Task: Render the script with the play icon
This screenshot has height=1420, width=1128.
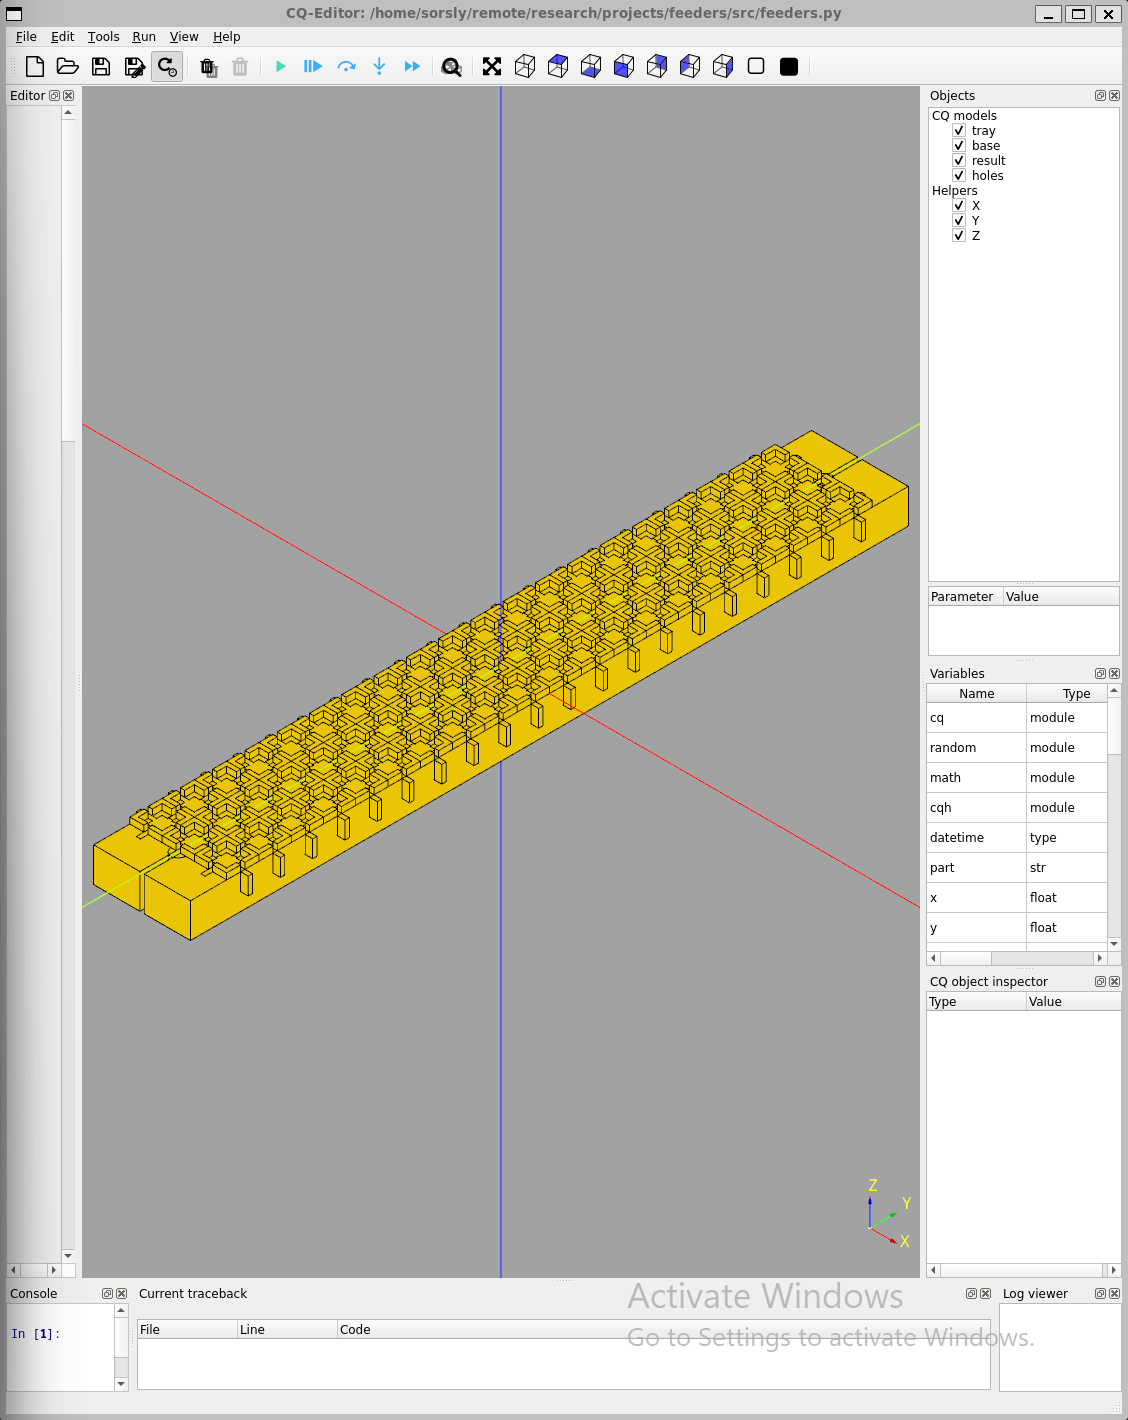Action: pos(281,67)
